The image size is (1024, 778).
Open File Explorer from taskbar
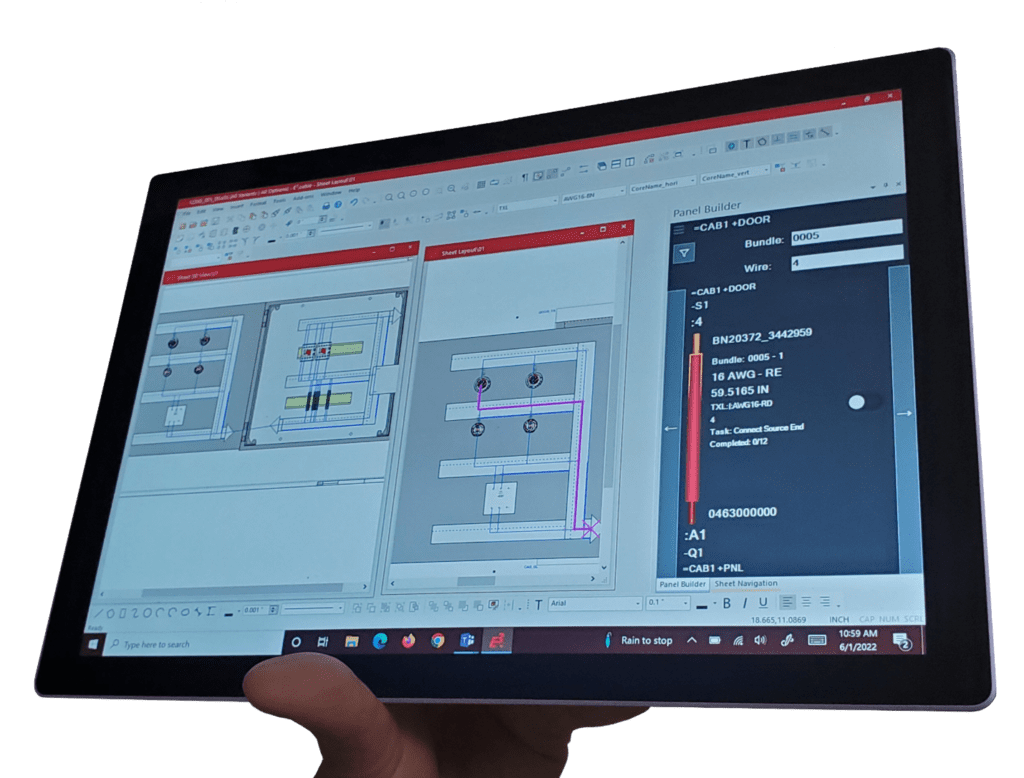(351, 642)
